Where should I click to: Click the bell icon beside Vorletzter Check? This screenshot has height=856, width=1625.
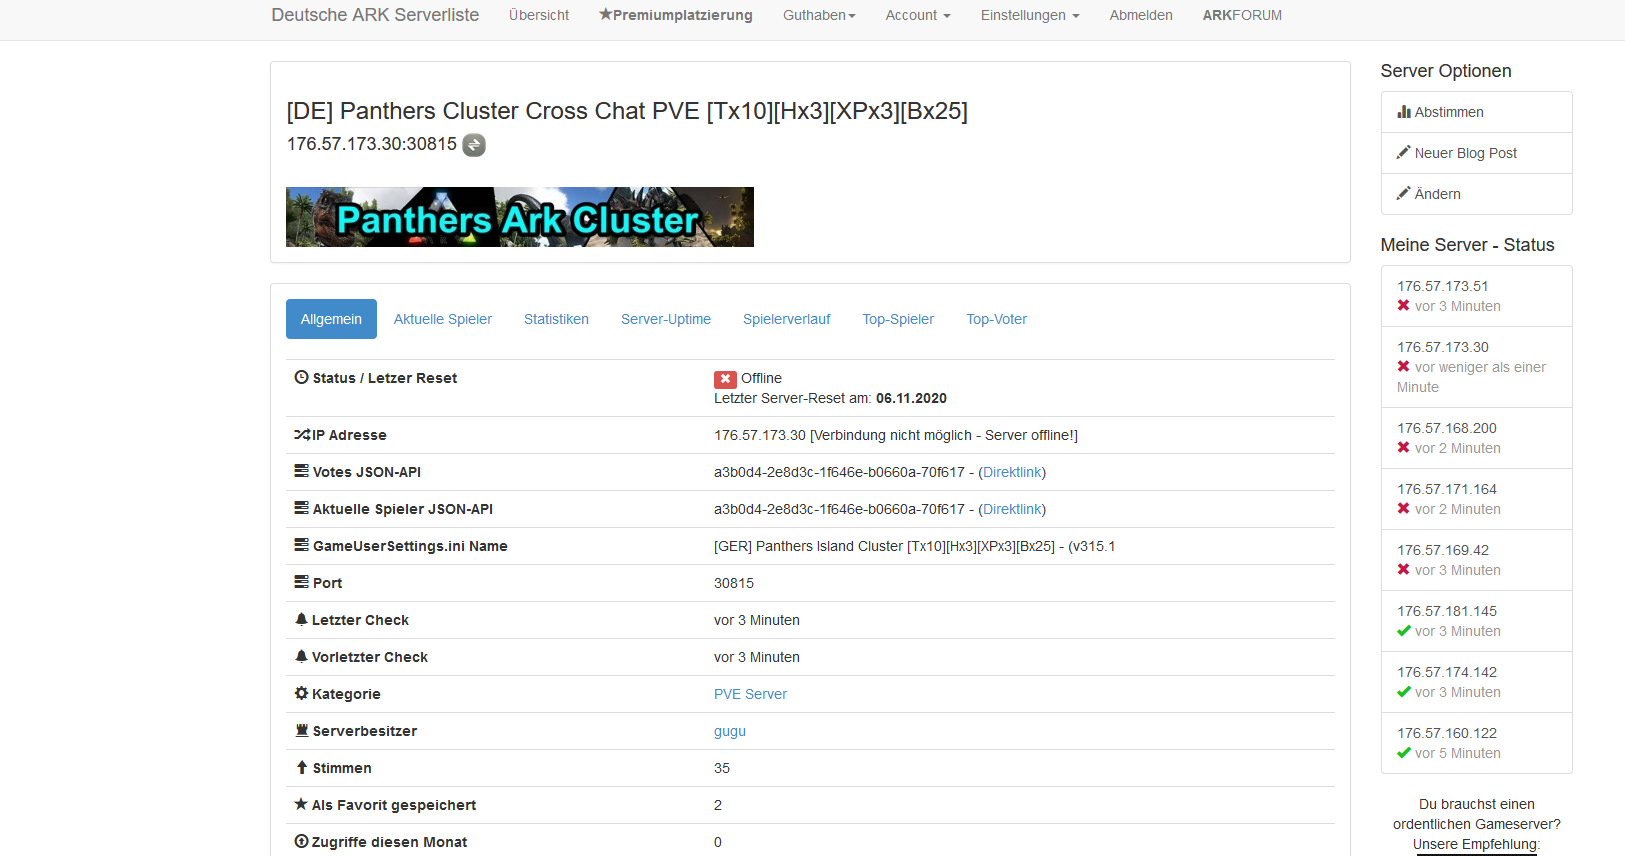click(x=301, y=656)
